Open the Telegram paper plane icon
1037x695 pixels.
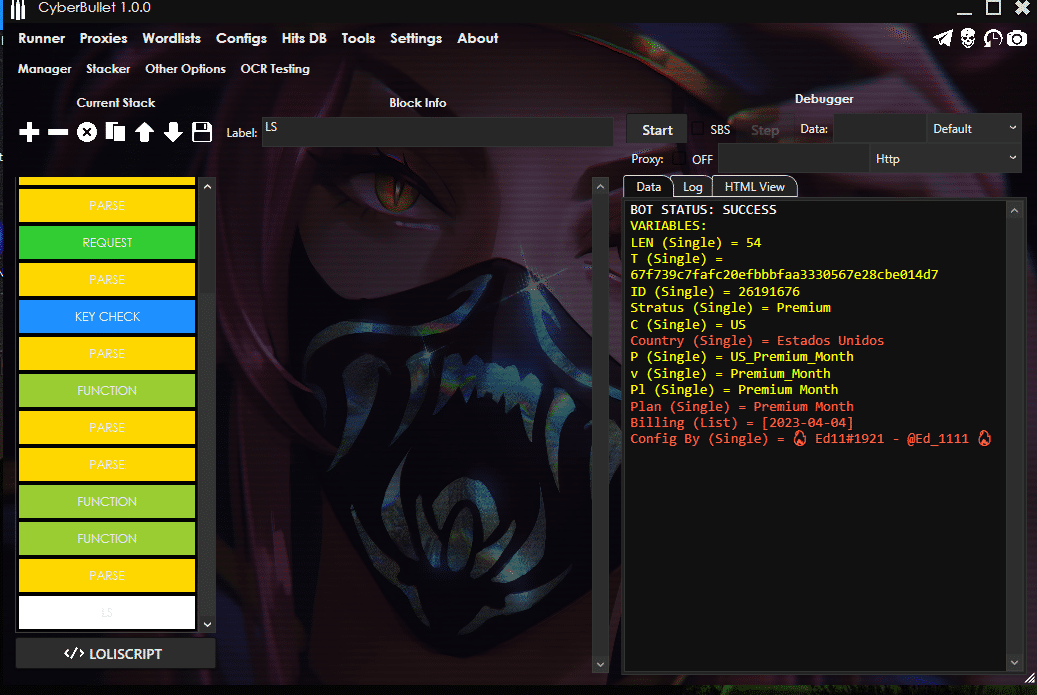point(943,39)
